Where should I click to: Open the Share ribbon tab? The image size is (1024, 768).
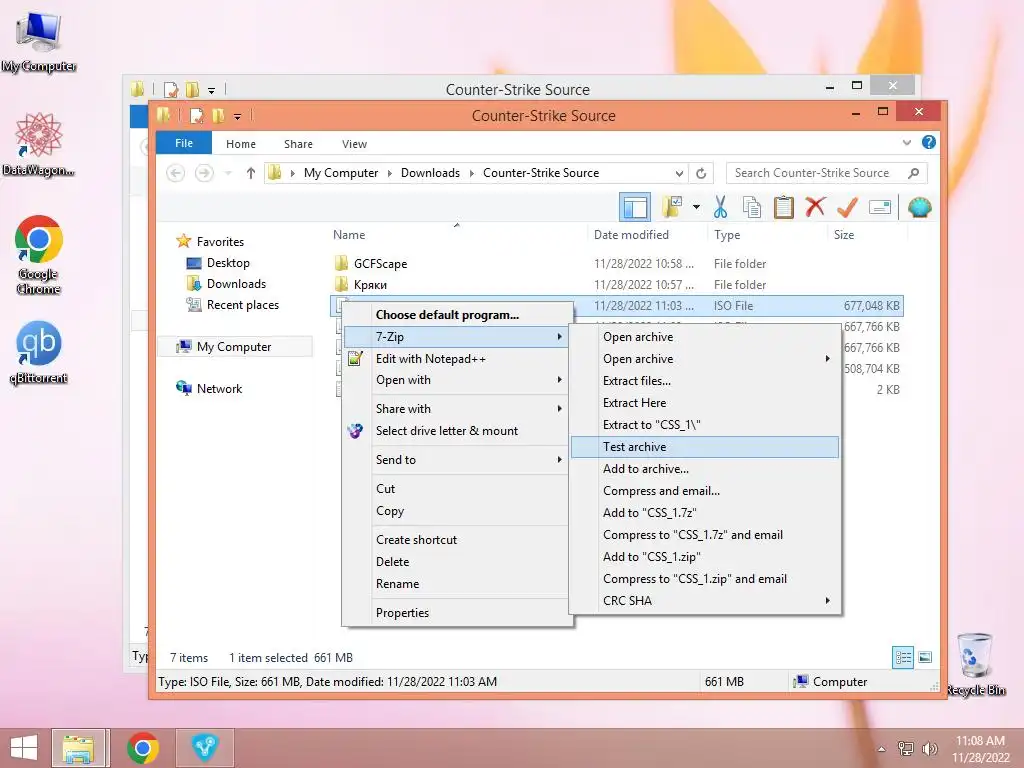298,144
